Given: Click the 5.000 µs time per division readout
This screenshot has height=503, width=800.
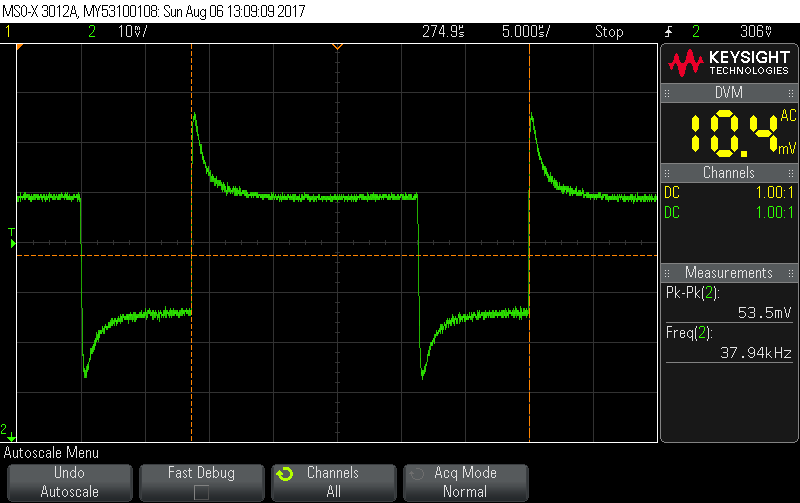Looking at the screenshot, I should tap(524, 32).
